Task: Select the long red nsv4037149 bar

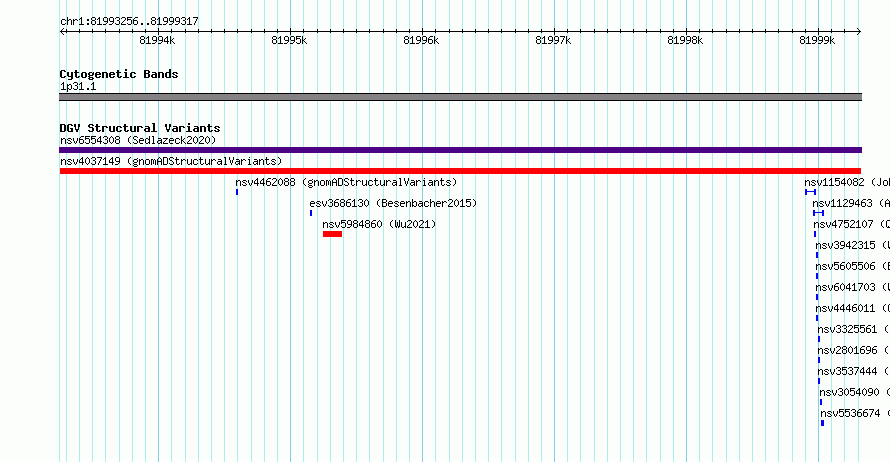Action: 460,171
